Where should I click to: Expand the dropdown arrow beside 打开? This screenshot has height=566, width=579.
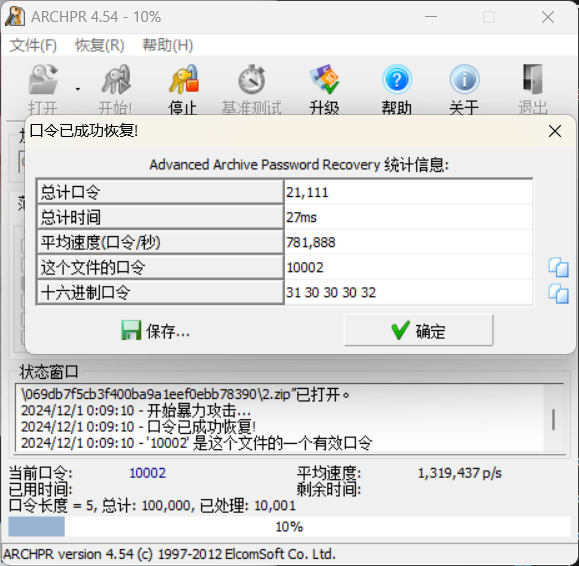[78, 89]
